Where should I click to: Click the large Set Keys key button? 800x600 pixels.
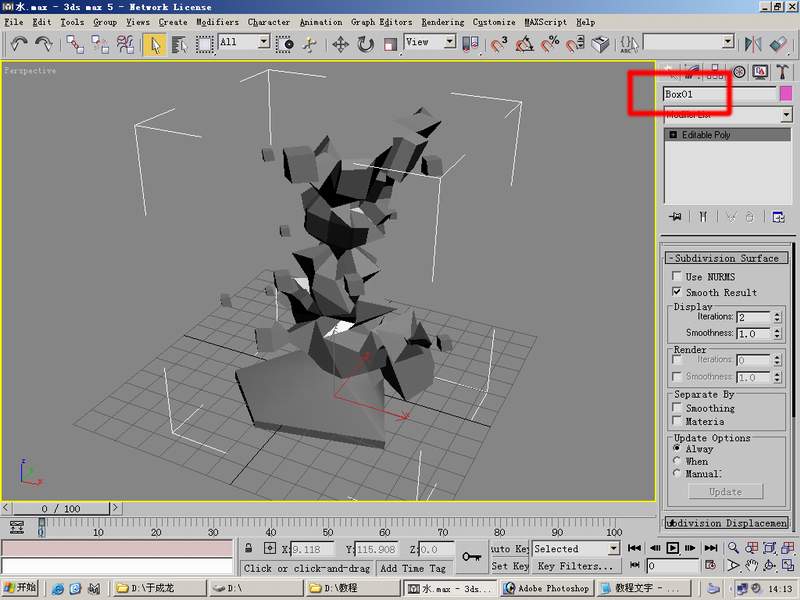click(472, 557)
